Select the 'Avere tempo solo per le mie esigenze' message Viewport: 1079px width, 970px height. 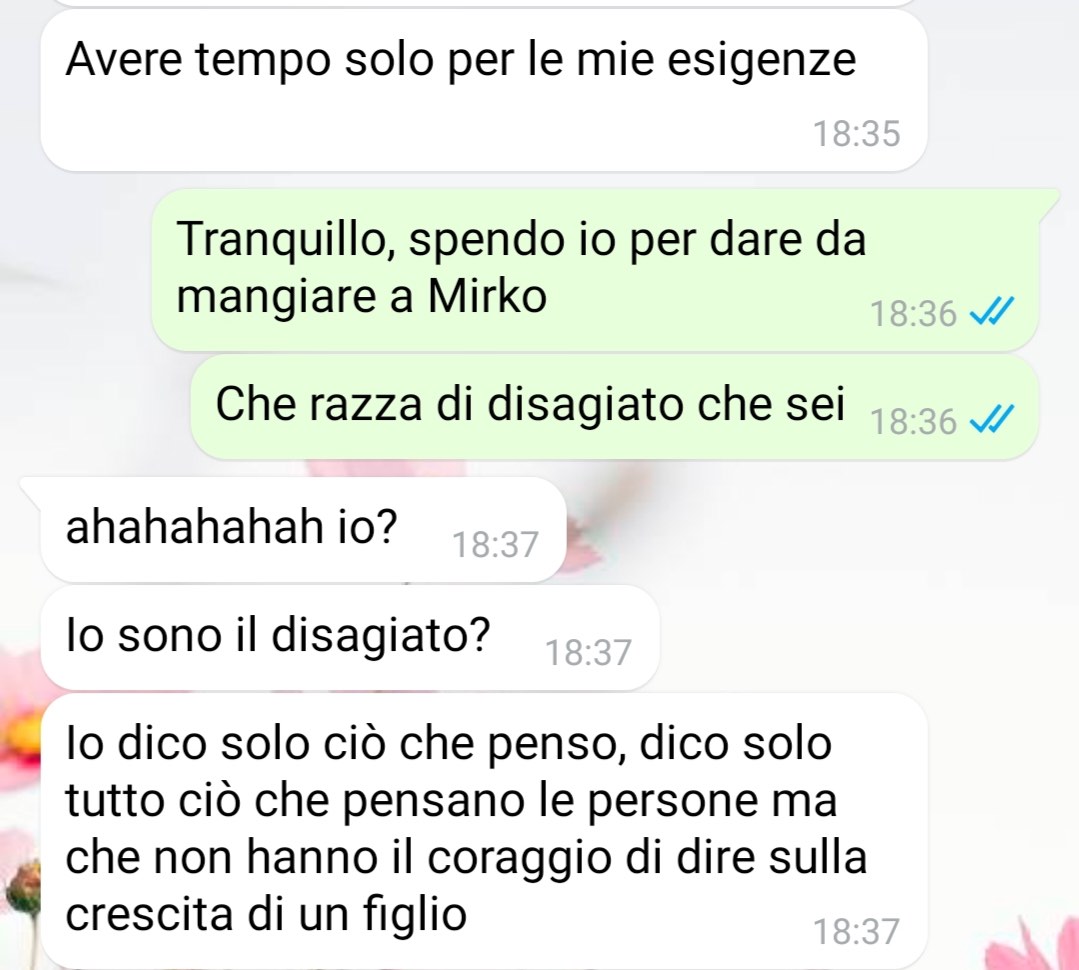(x=484, y=90)
